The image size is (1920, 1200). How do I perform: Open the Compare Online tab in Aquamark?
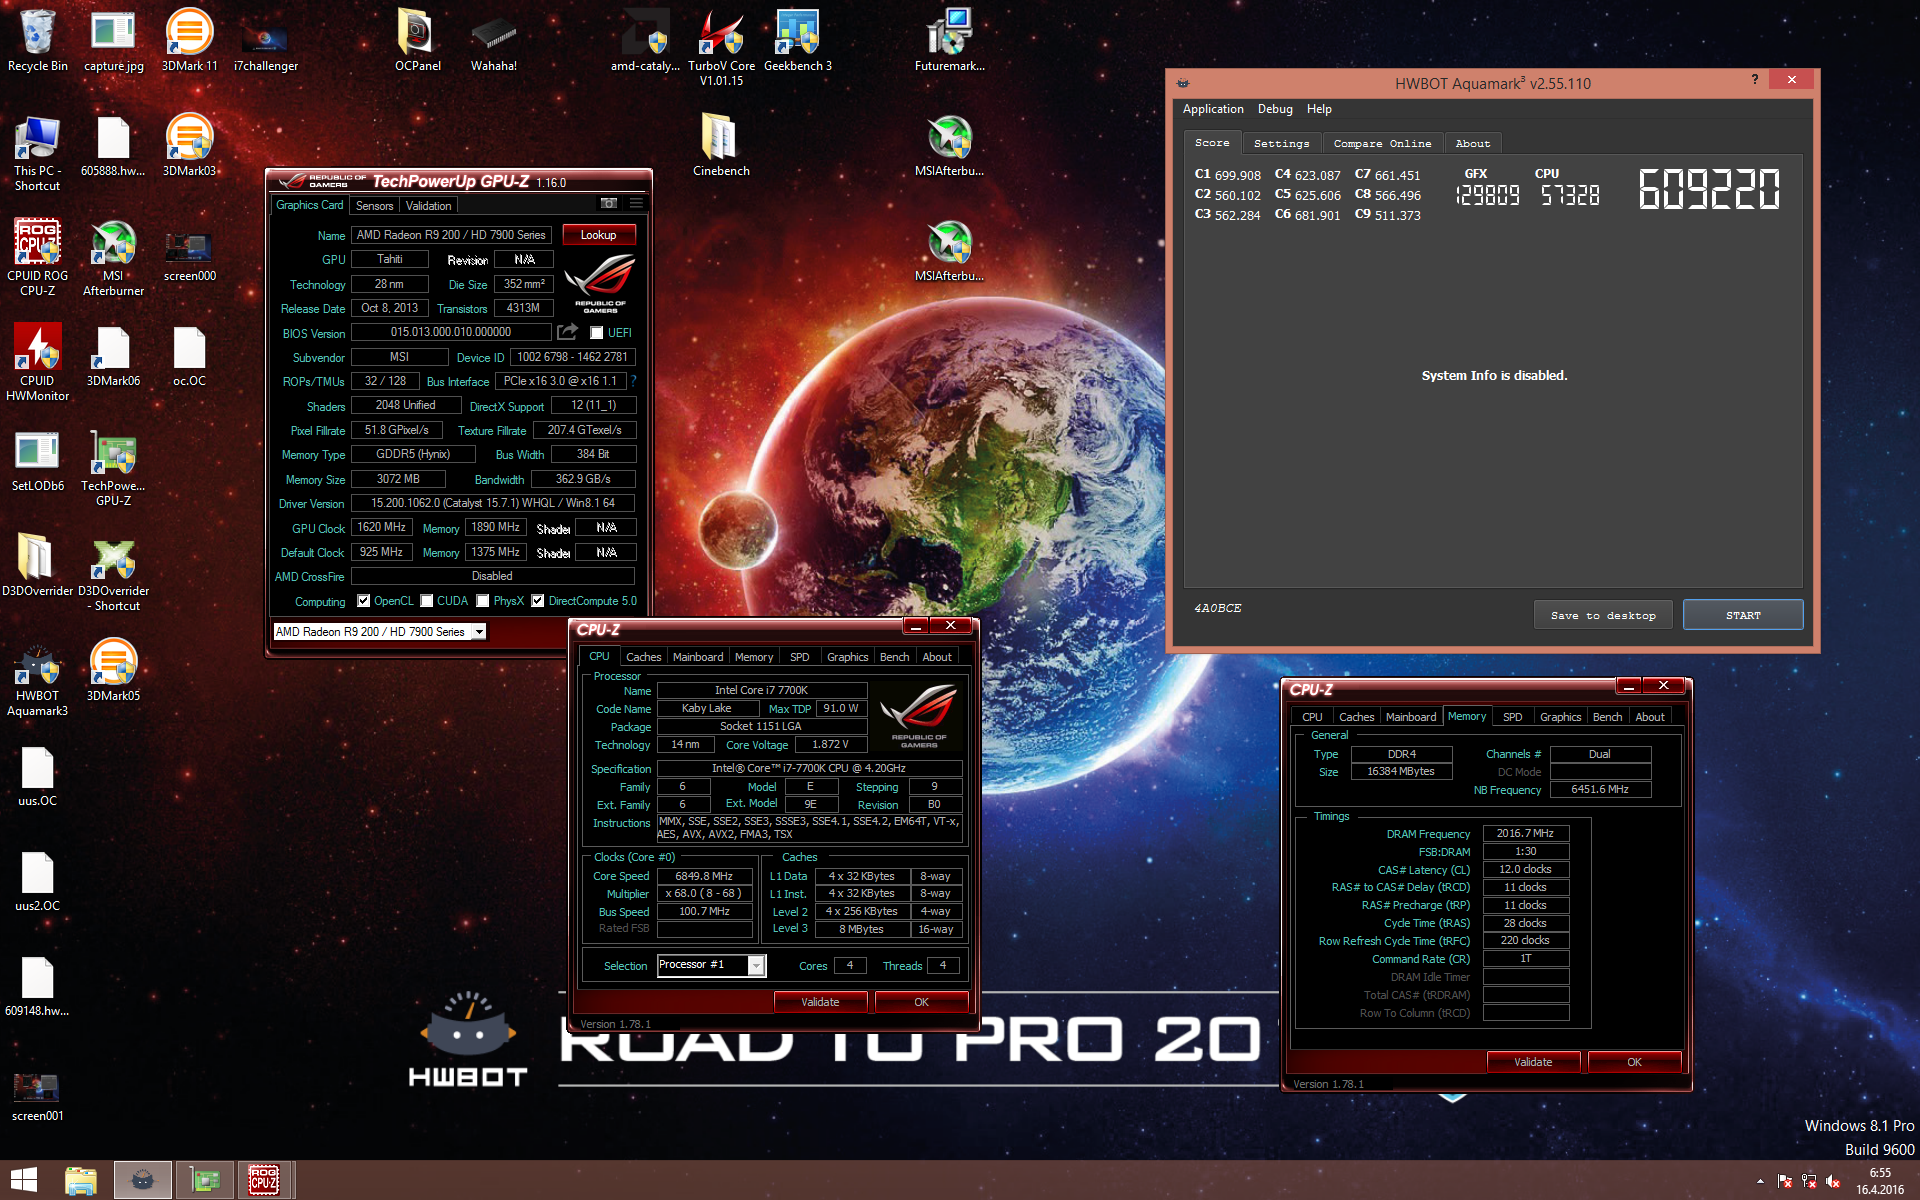(1383, 144)
